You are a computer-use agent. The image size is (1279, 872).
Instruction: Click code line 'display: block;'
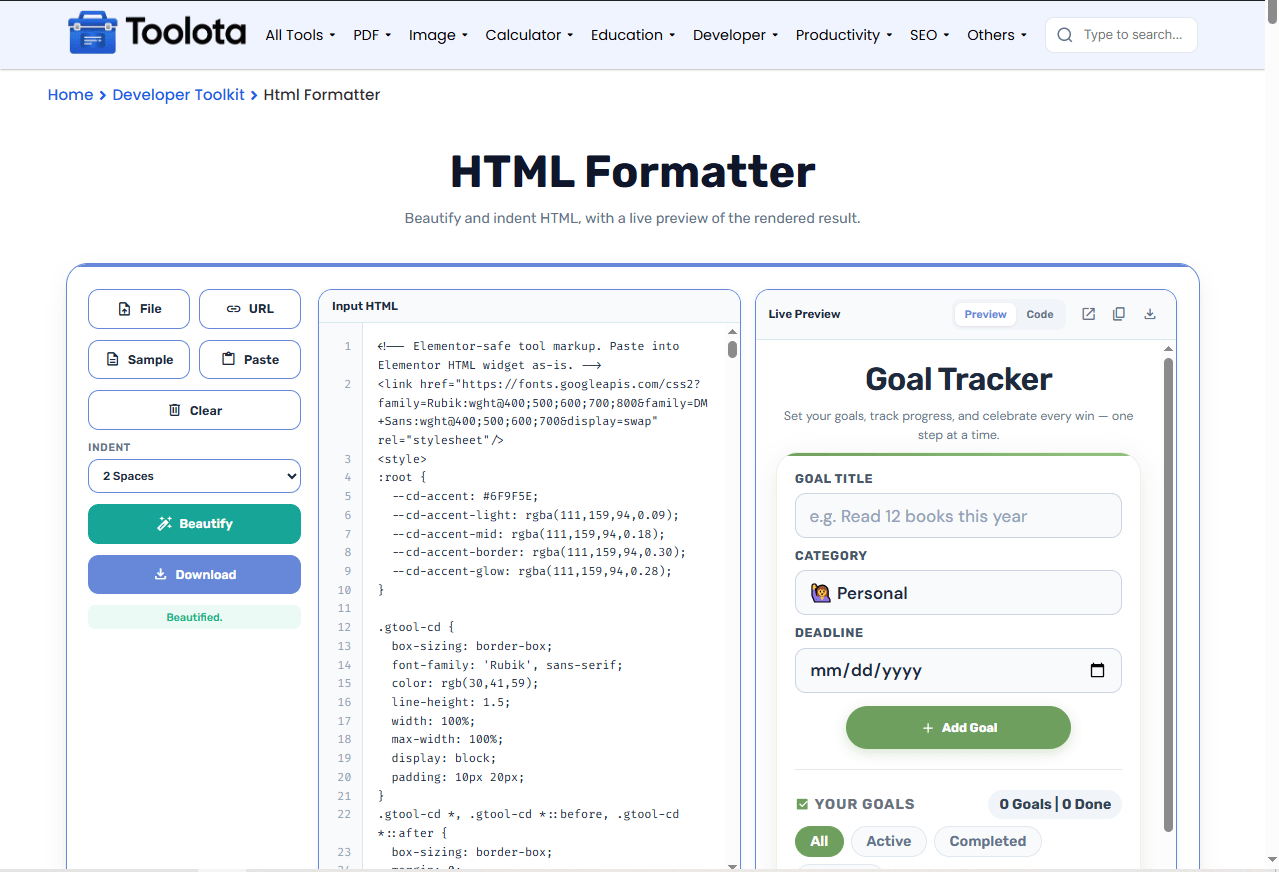tap(443, 758)
